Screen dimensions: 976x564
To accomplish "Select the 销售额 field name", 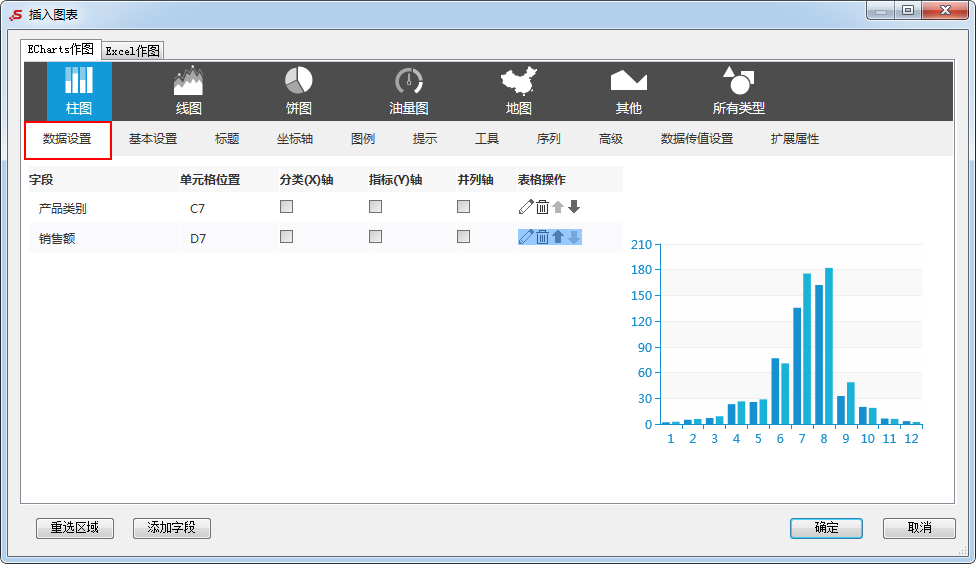I will [57, 238].
